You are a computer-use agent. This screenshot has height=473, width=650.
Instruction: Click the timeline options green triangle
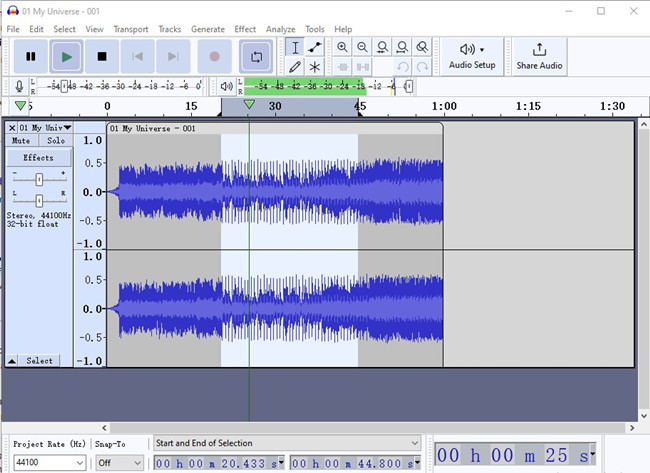point(20,105)
